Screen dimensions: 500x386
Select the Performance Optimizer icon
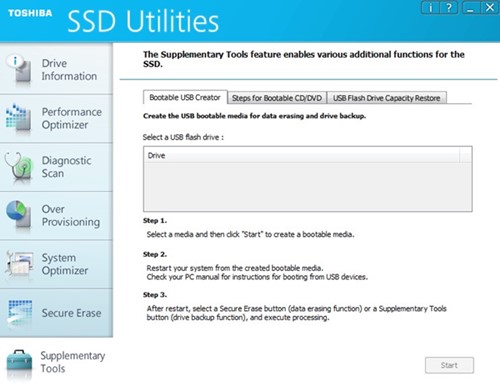pos(17,117)
